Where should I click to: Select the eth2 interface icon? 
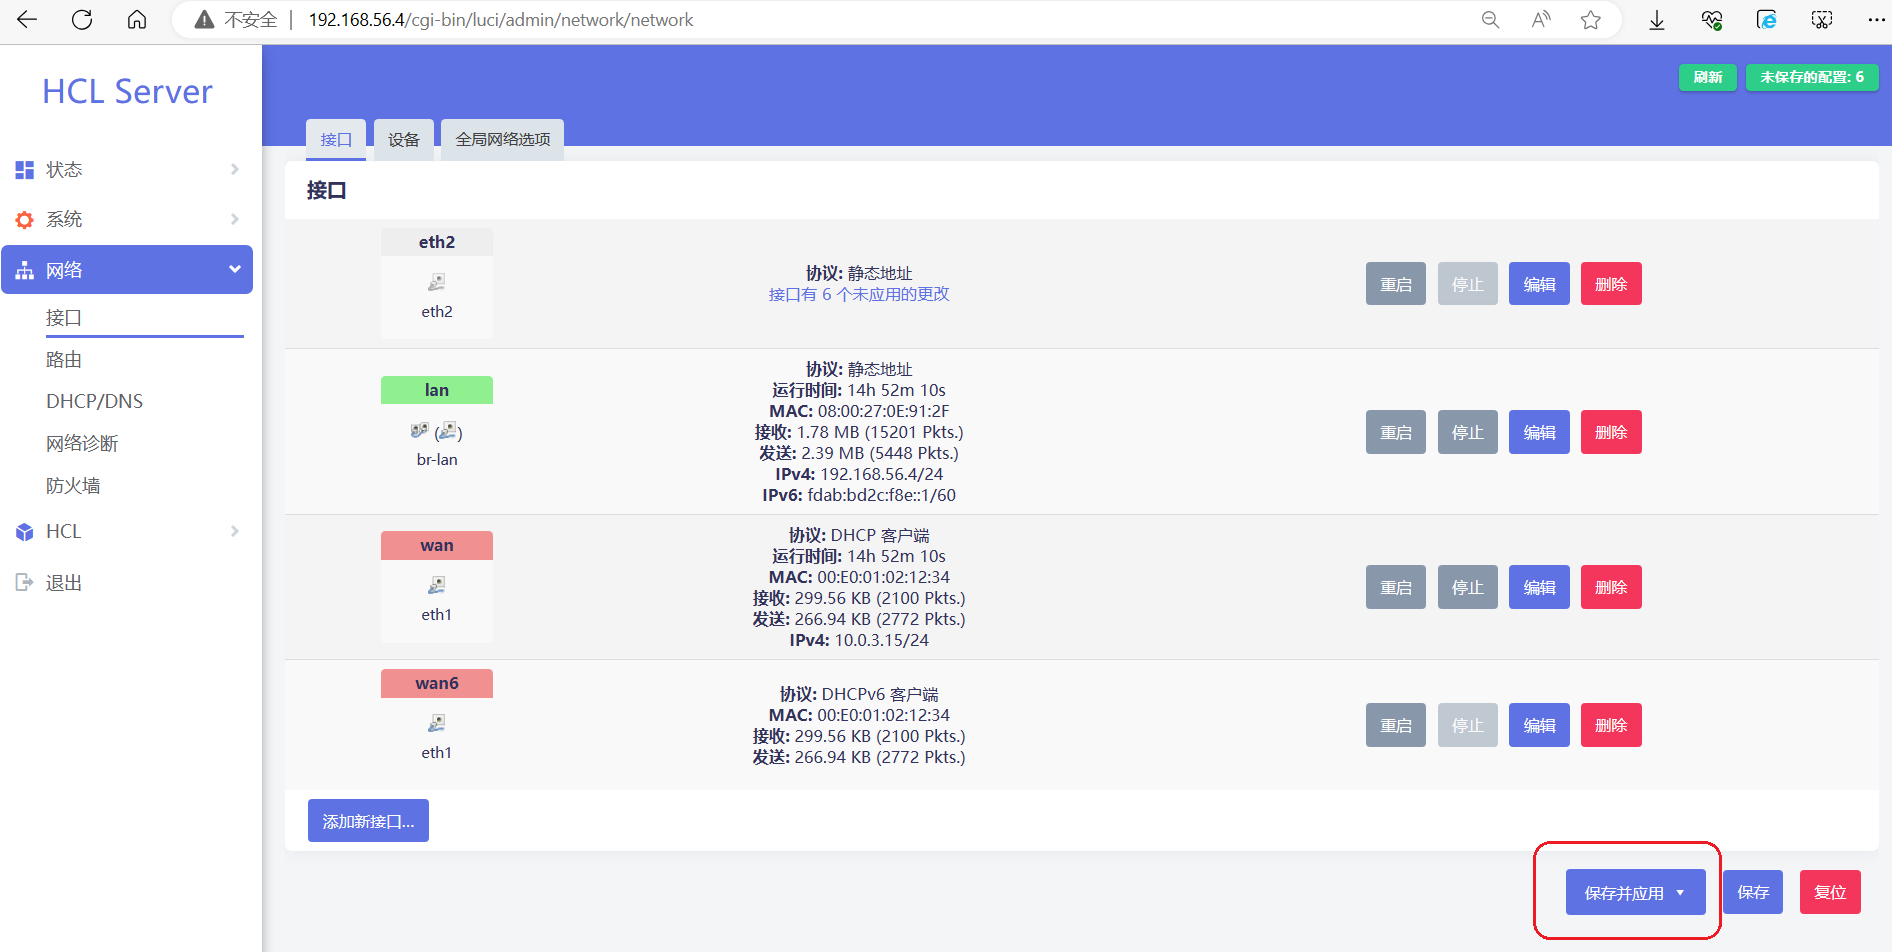point(436,281)
